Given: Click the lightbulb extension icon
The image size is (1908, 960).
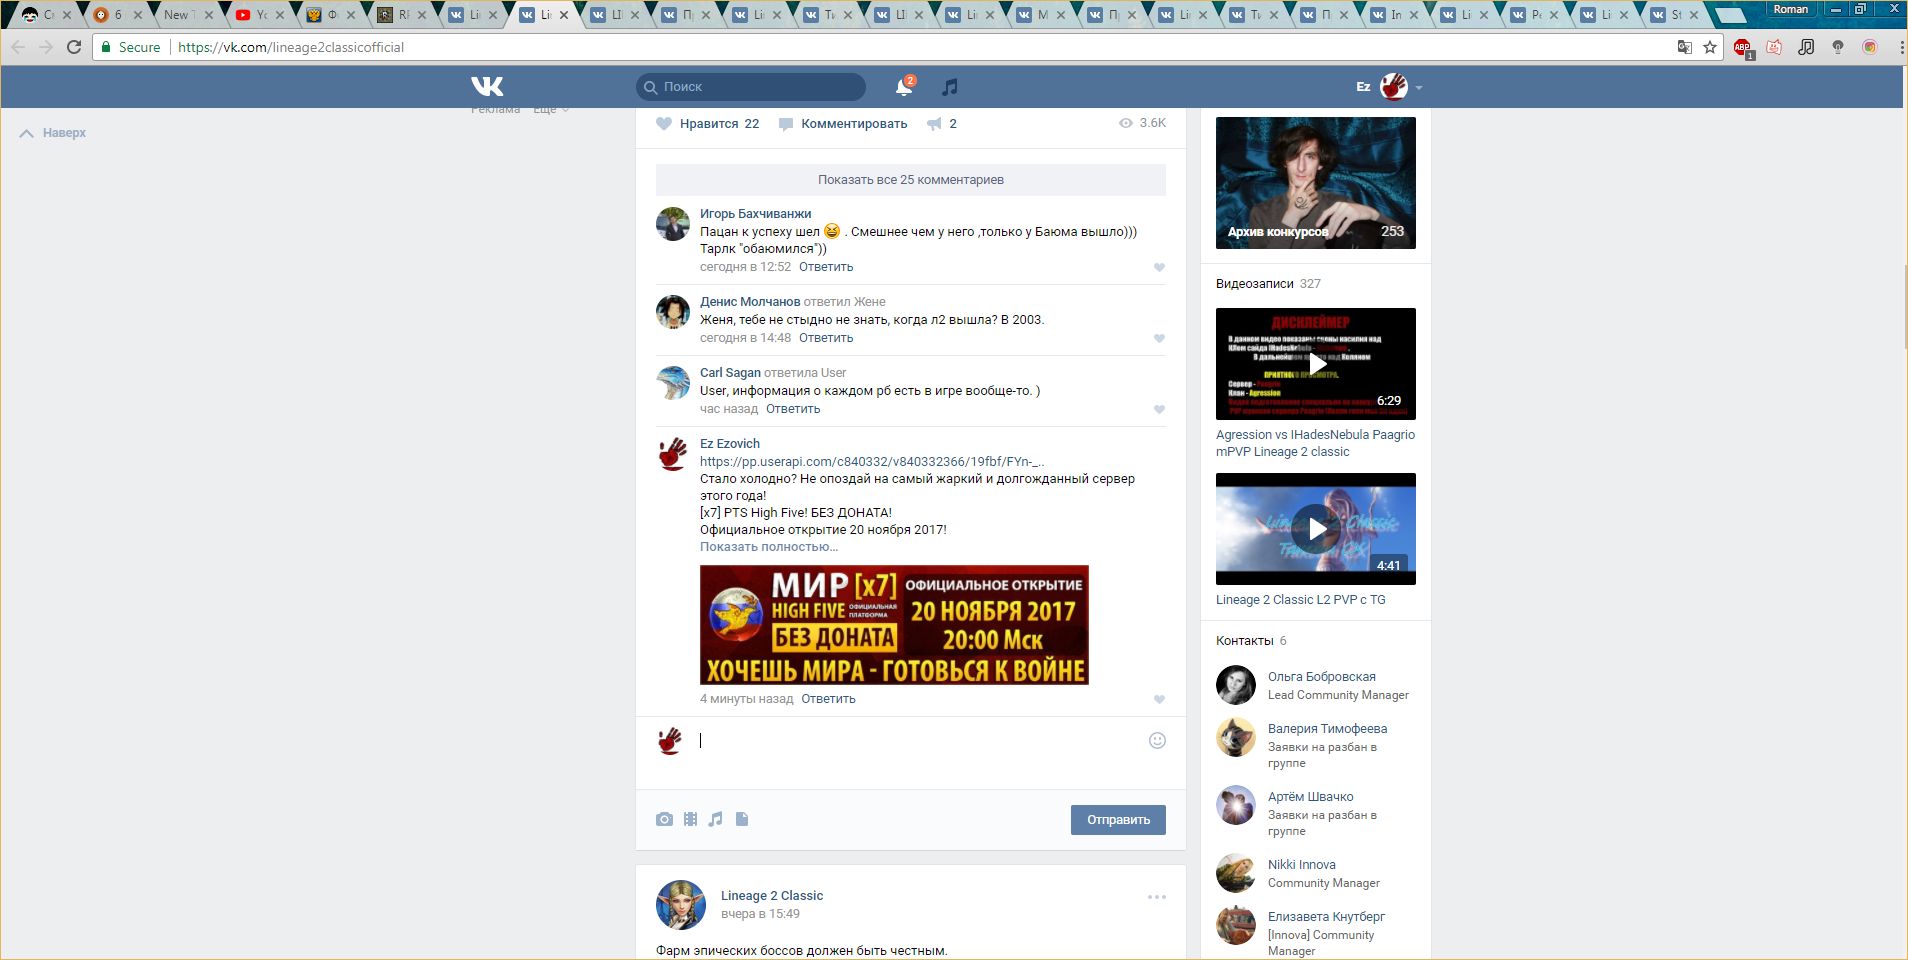Looking at the screenshot, I should (1838, 47).
